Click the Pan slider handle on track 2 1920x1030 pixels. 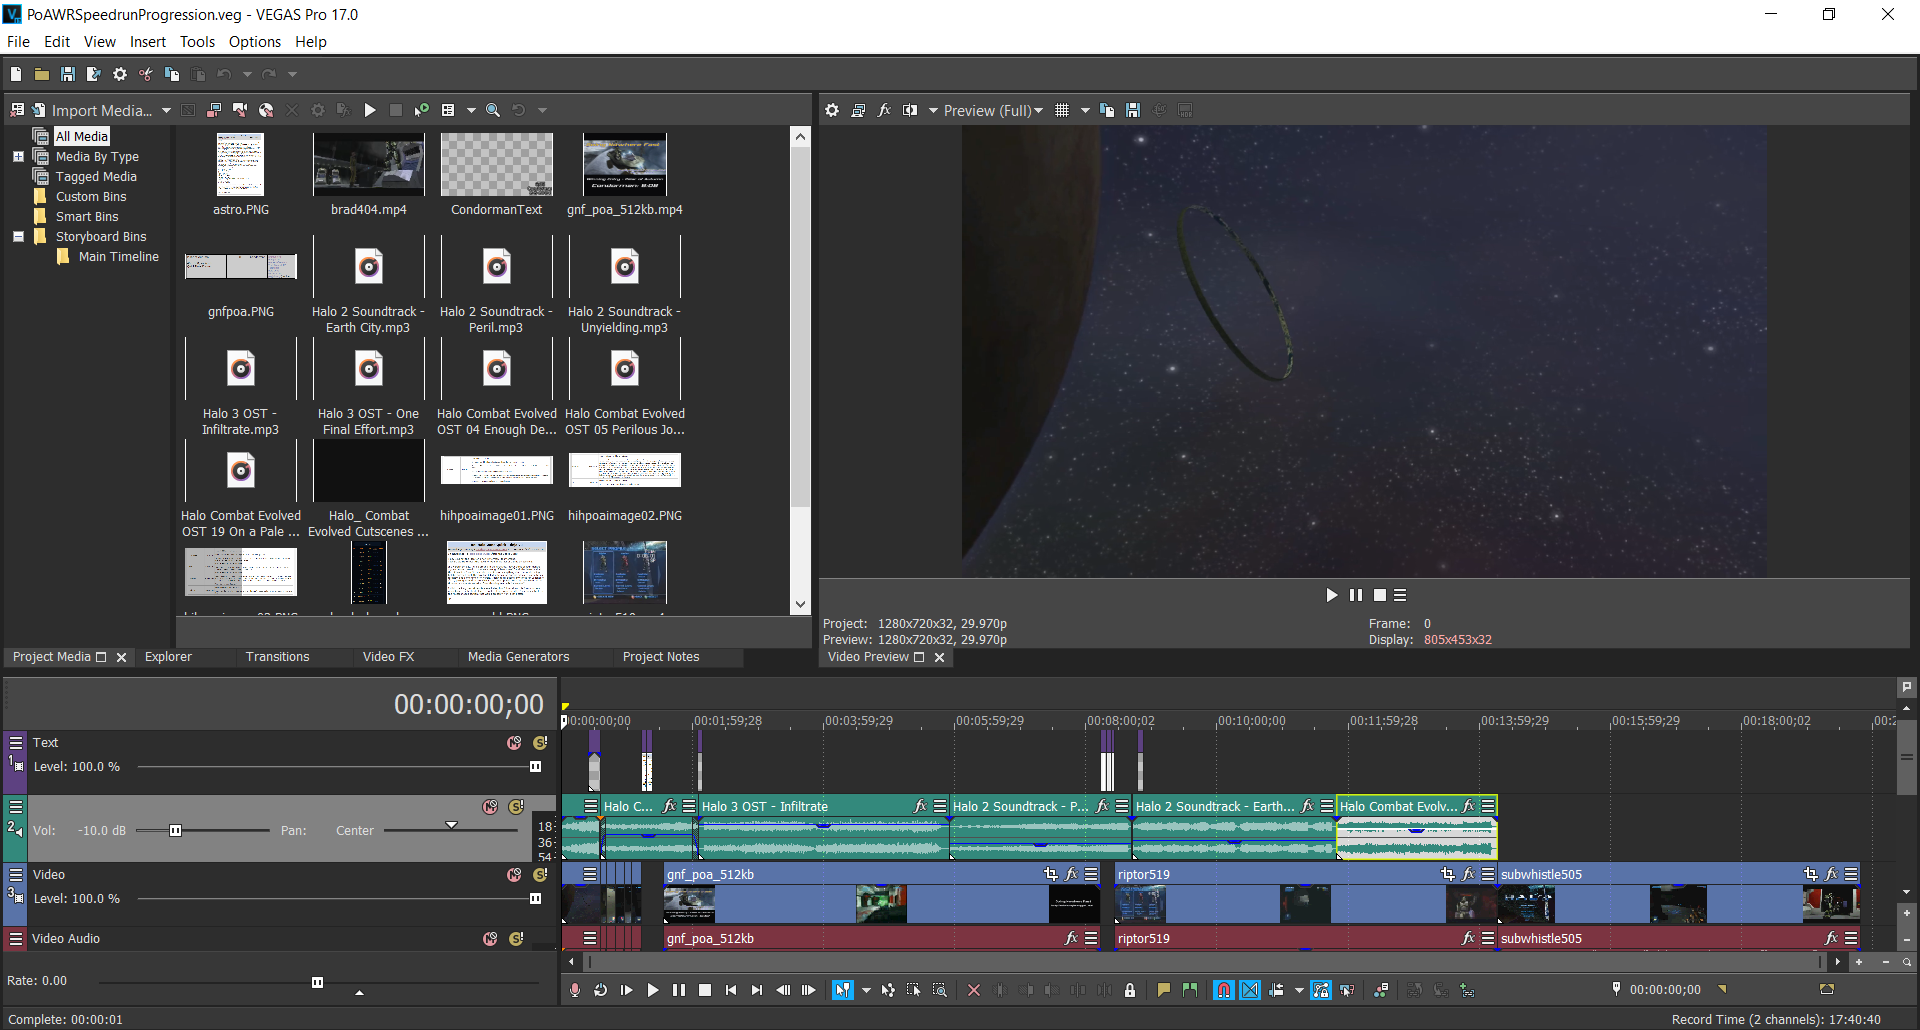pyautogui.click(x=452, y=826)
